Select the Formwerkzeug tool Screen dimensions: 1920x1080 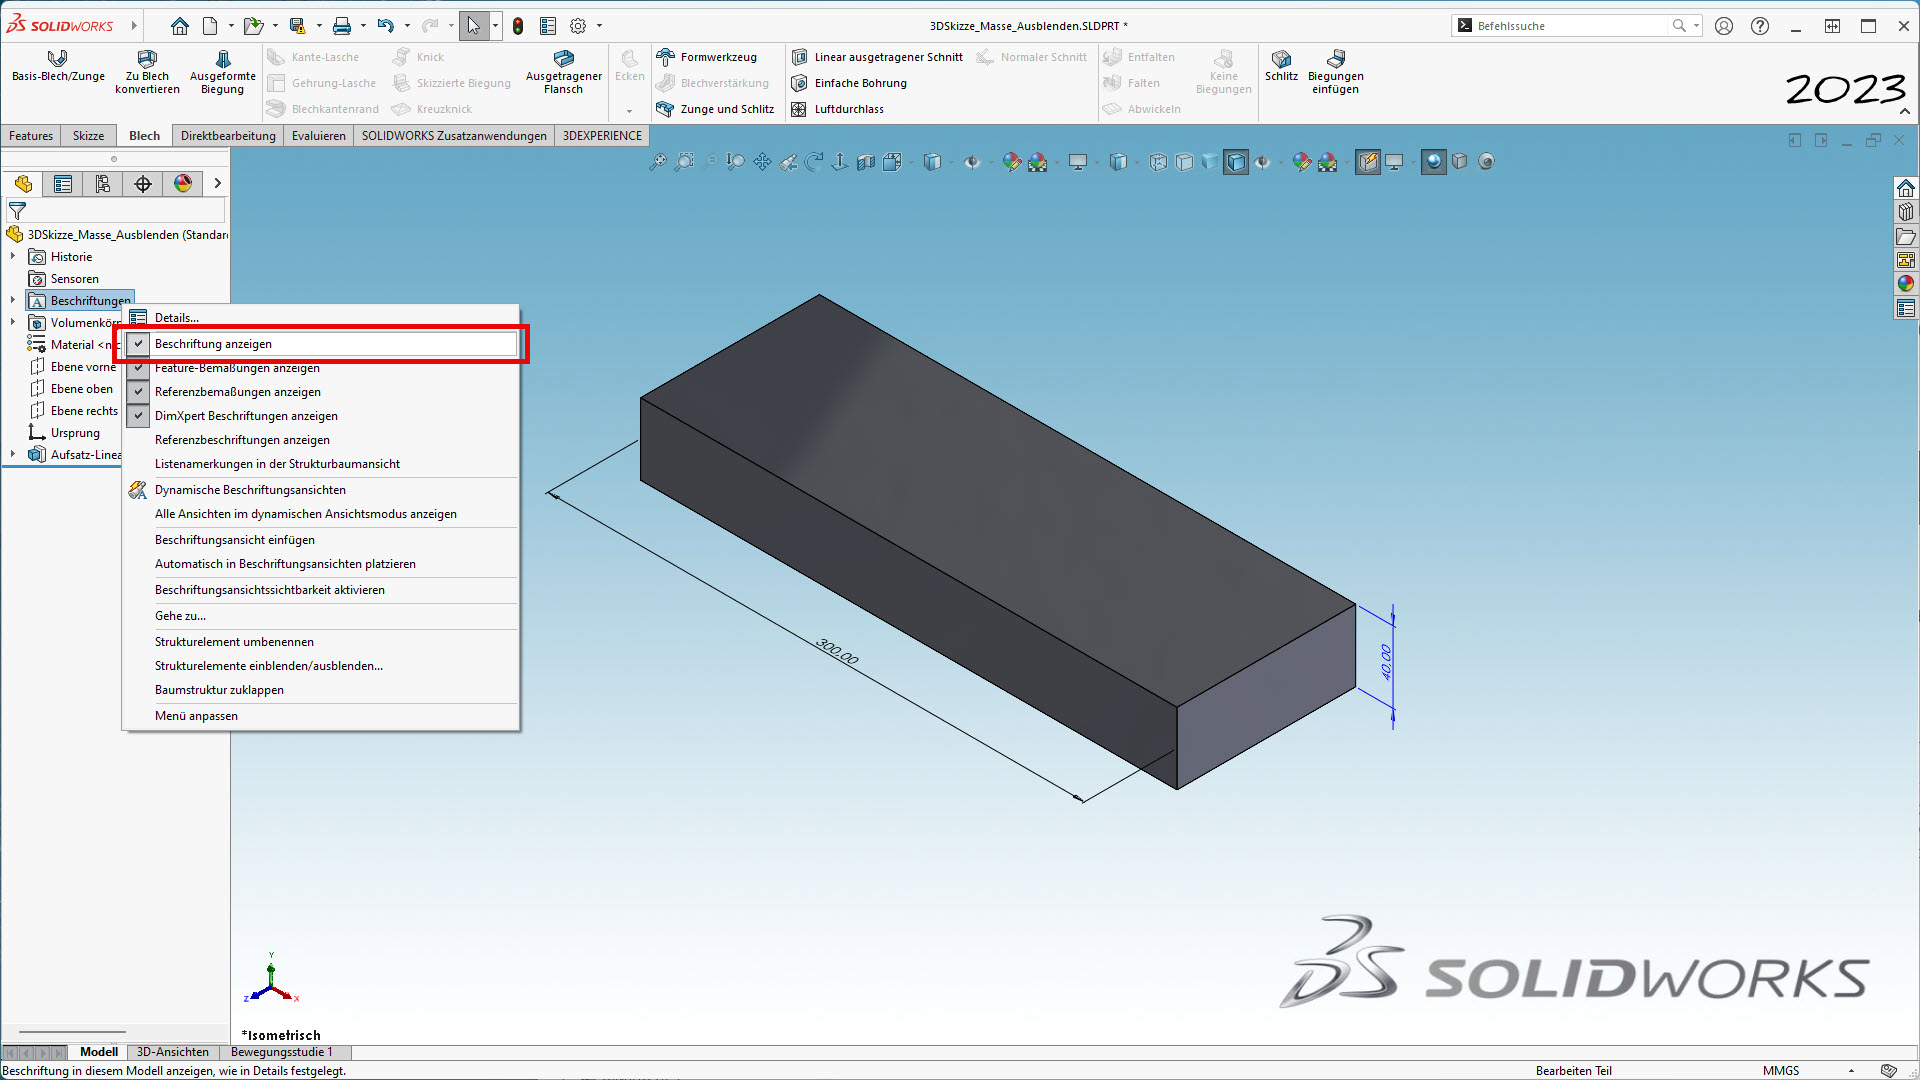[x=707, y=57]
